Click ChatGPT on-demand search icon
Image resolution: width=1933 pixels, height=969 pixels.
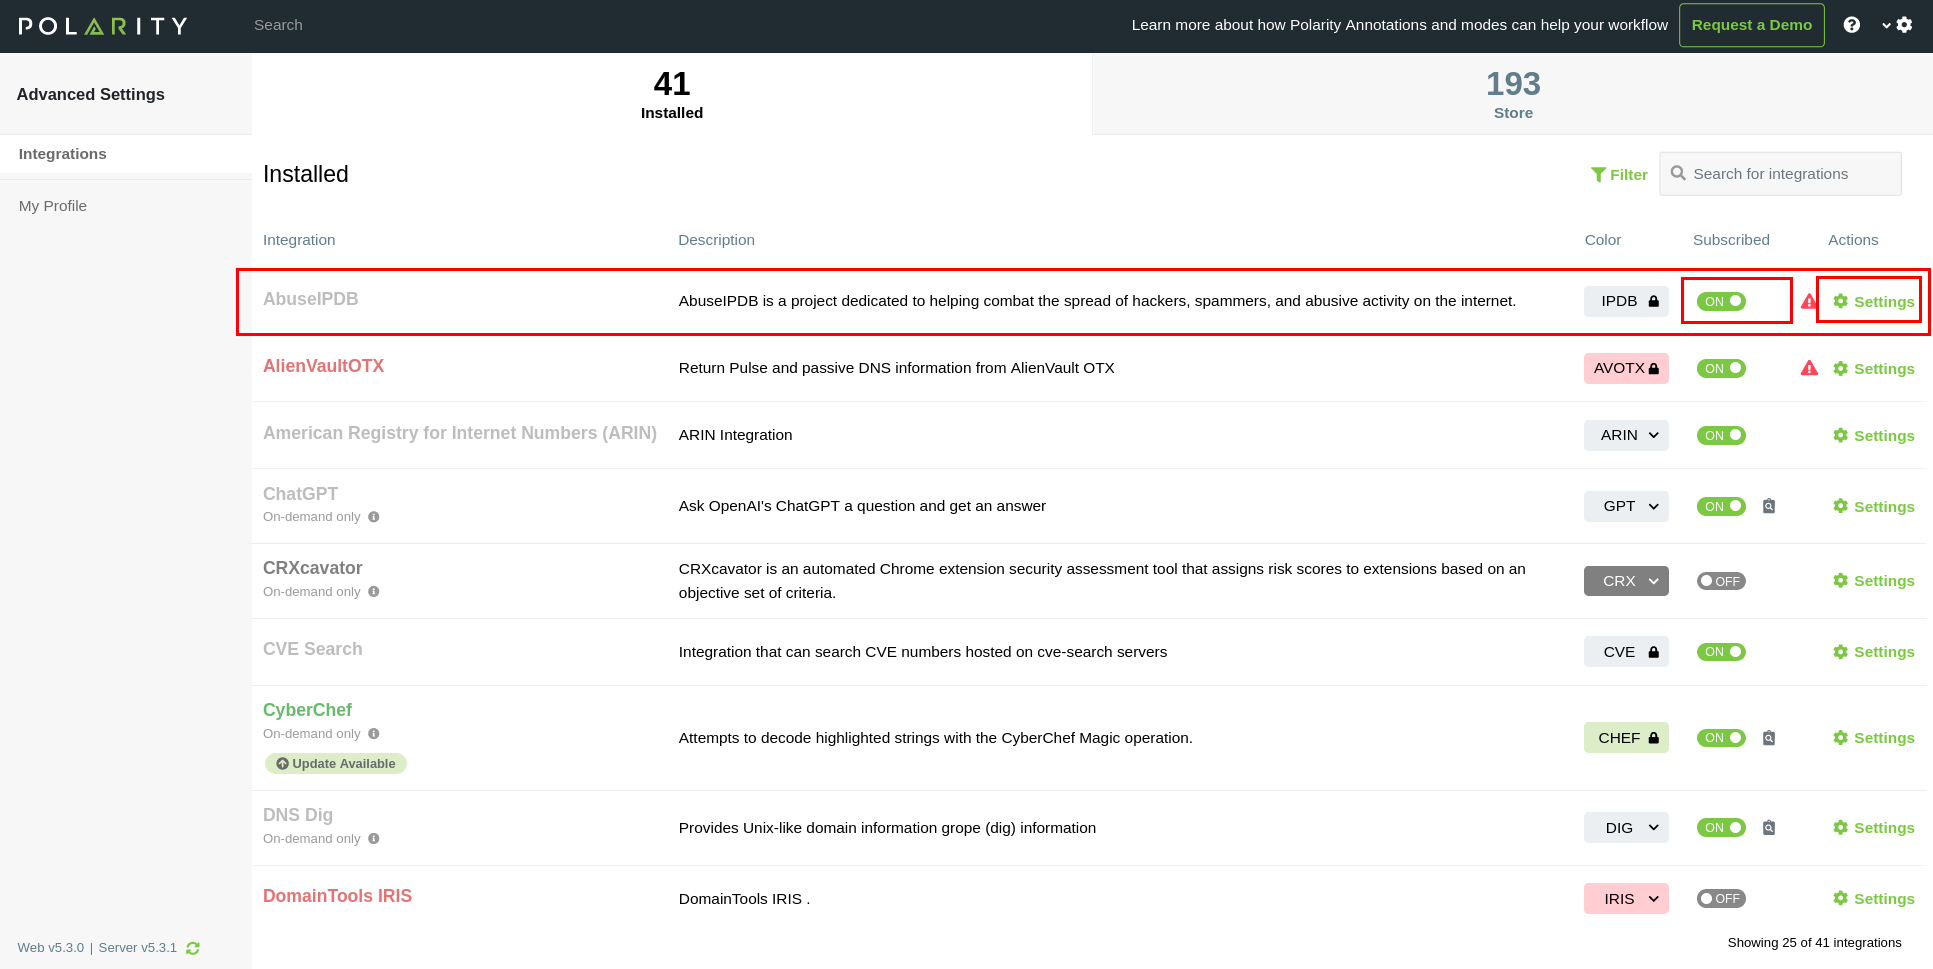click(1769, 506)
